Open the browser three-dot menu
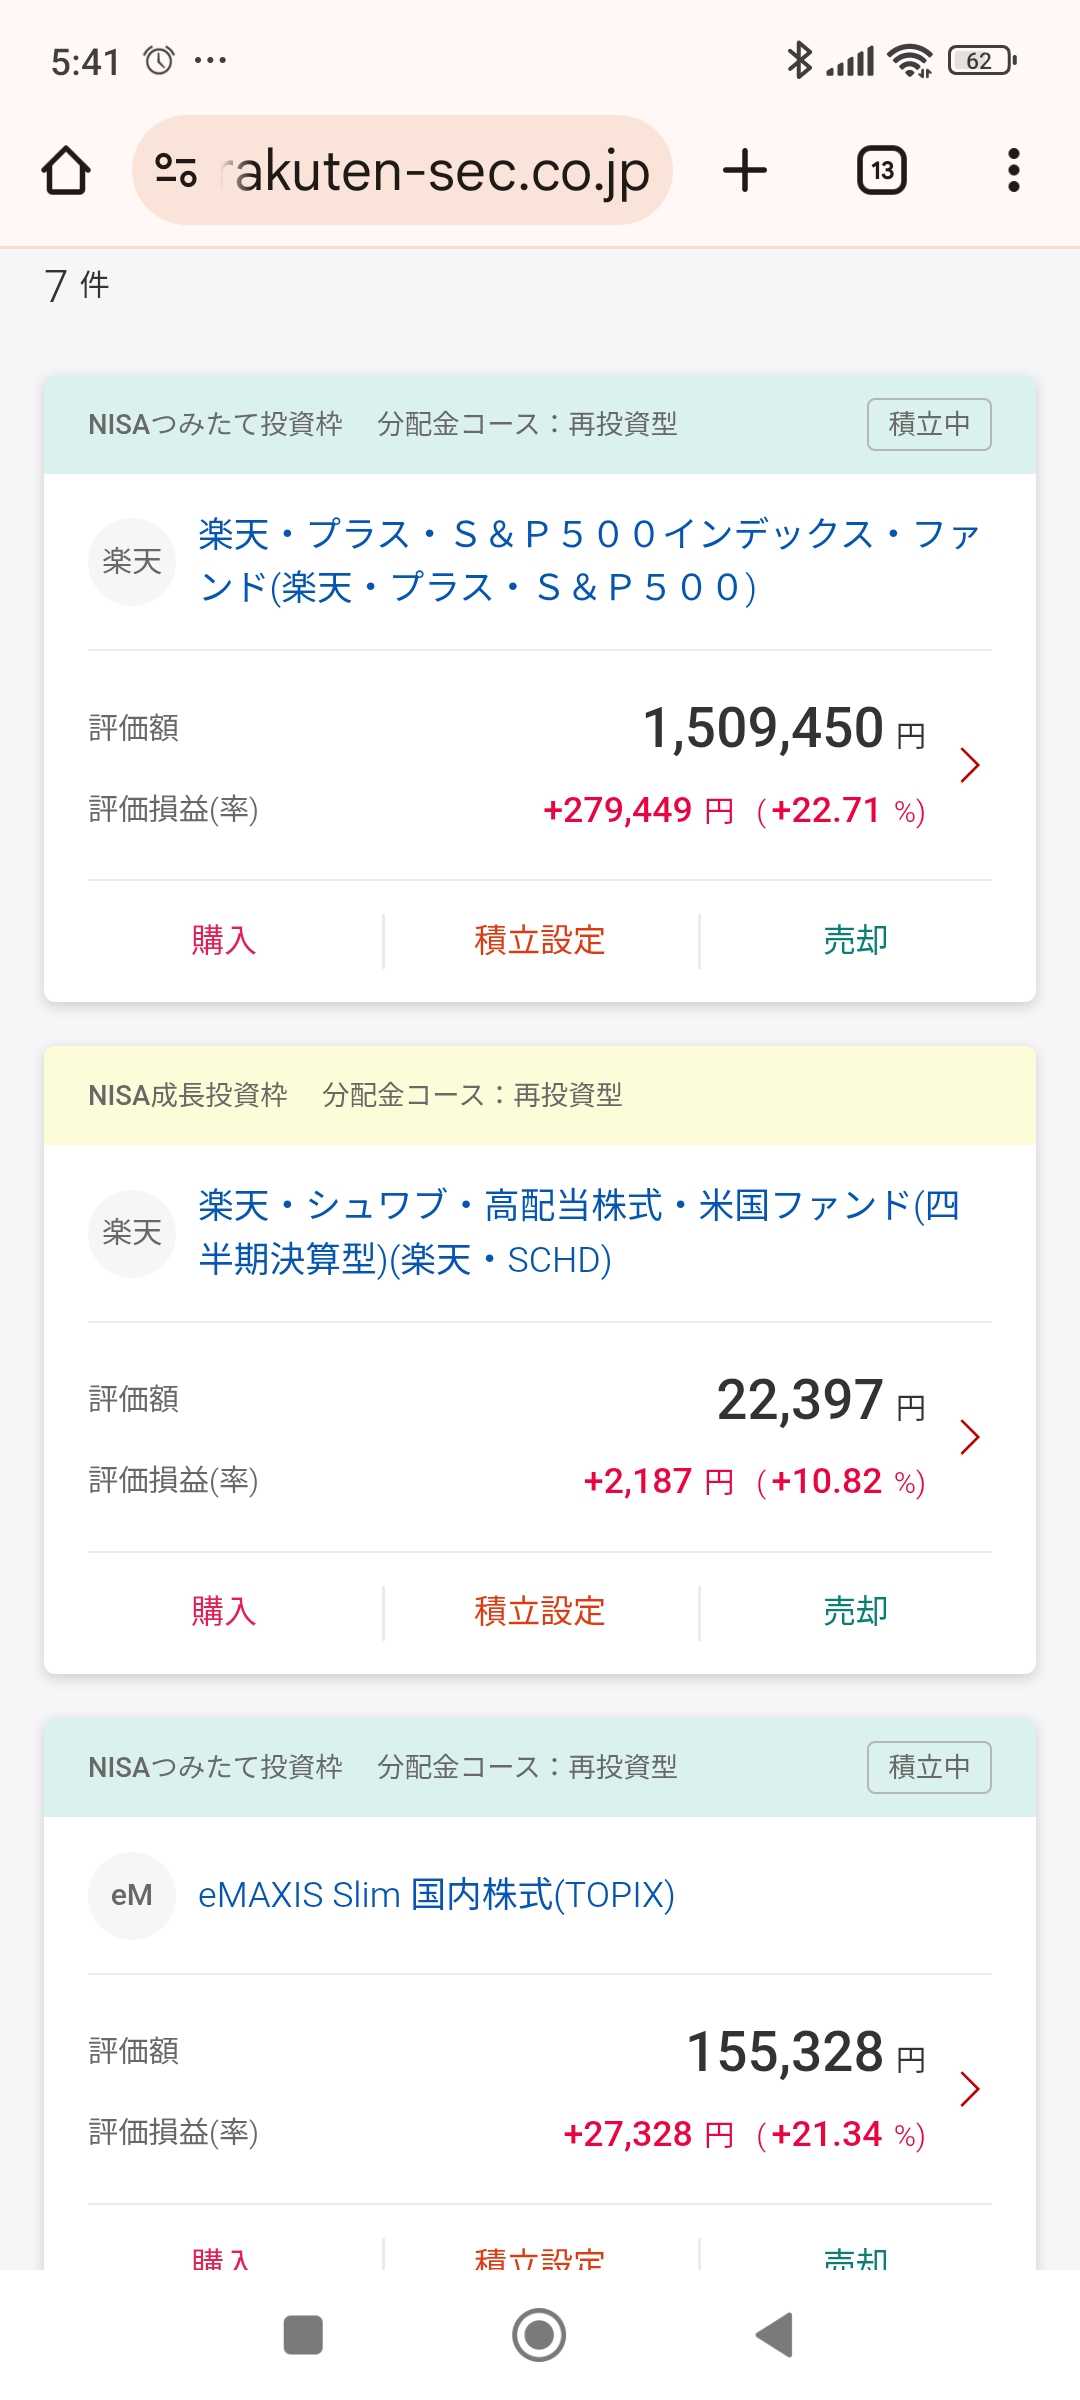 click(x=1013, y=170)
